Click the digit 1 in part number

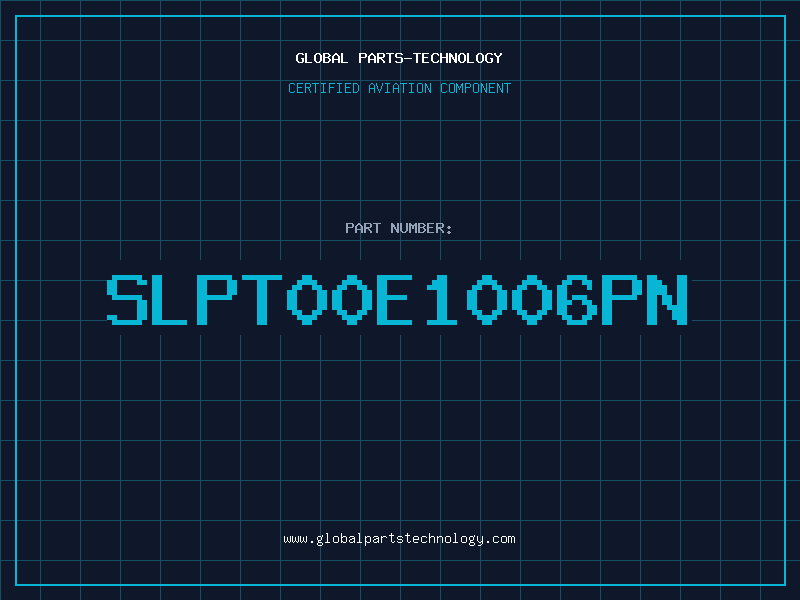click(441, 299)
